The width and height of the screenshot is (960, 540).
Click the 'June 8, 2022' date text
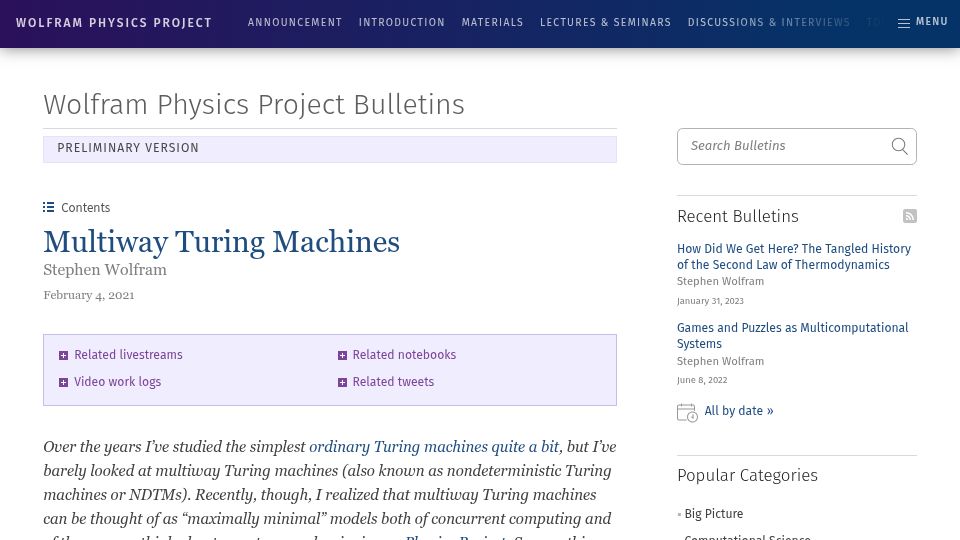pyautogui.click(x=702, y=380)
